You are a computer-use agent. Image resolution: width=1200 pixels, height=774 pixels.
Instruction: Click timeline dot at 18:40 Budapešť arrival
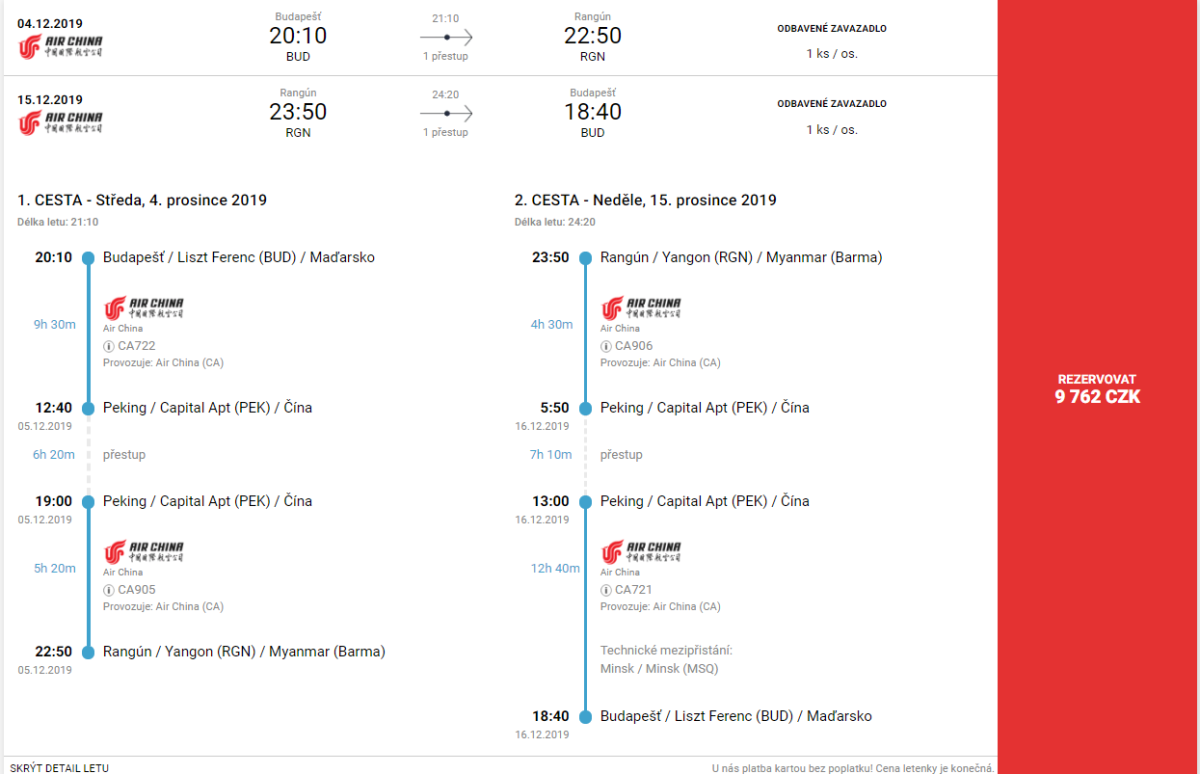tap(585, 716)
